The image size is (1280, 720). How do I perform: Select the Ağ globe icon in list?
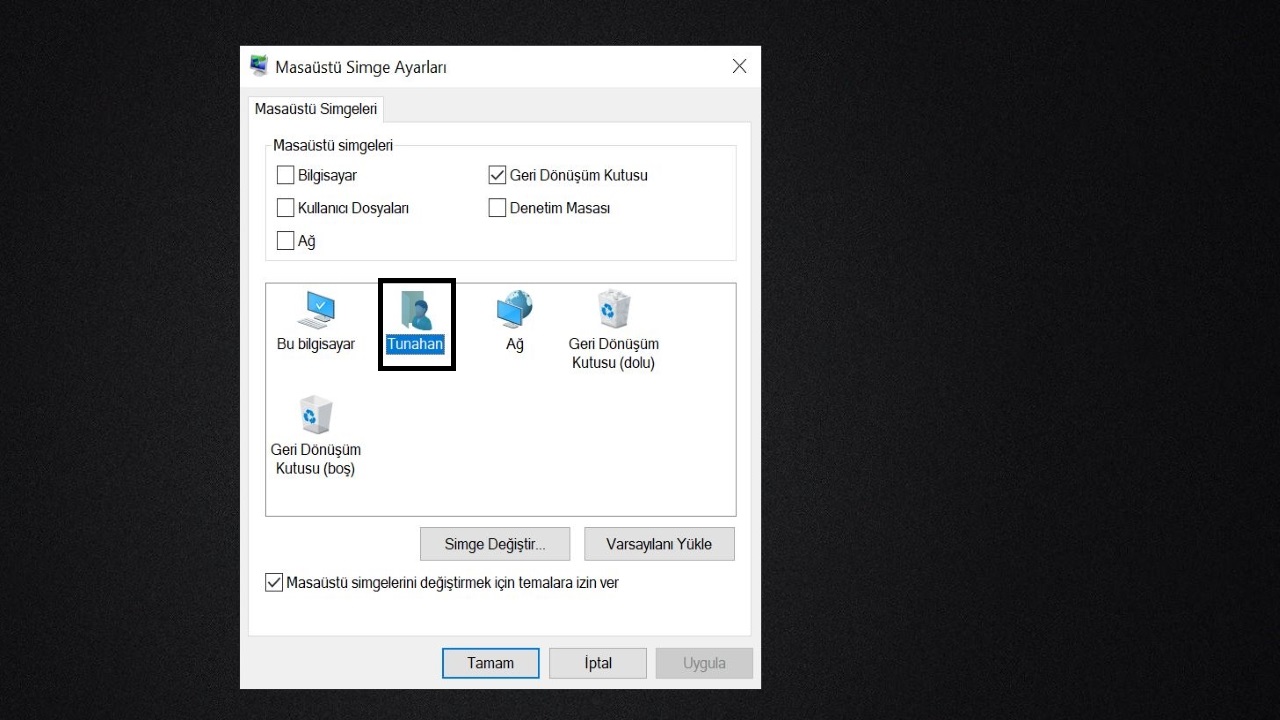(514, 311)
